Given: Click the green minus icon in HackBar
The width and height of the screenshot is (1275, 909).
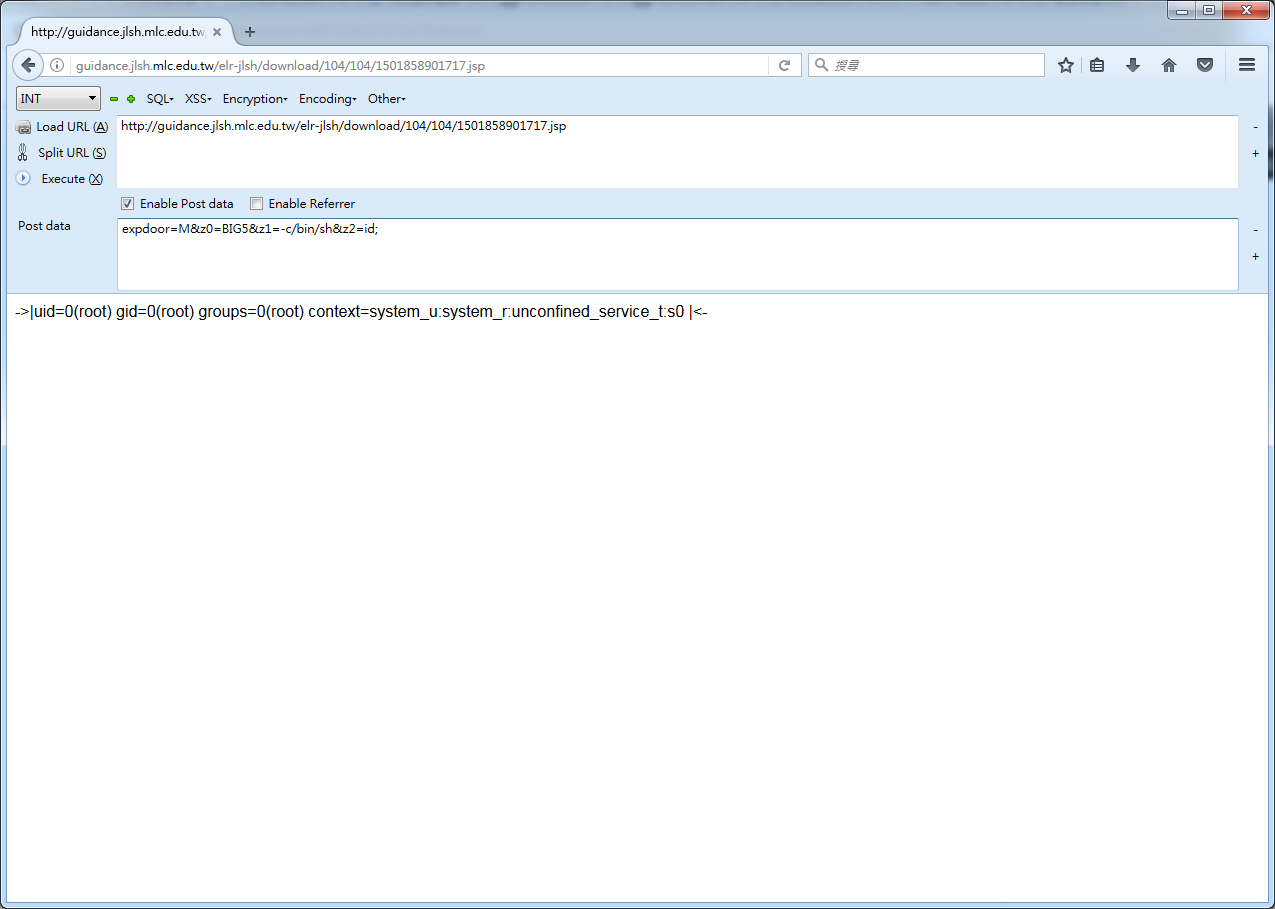Looking at the screenshot, I should 114,99.
